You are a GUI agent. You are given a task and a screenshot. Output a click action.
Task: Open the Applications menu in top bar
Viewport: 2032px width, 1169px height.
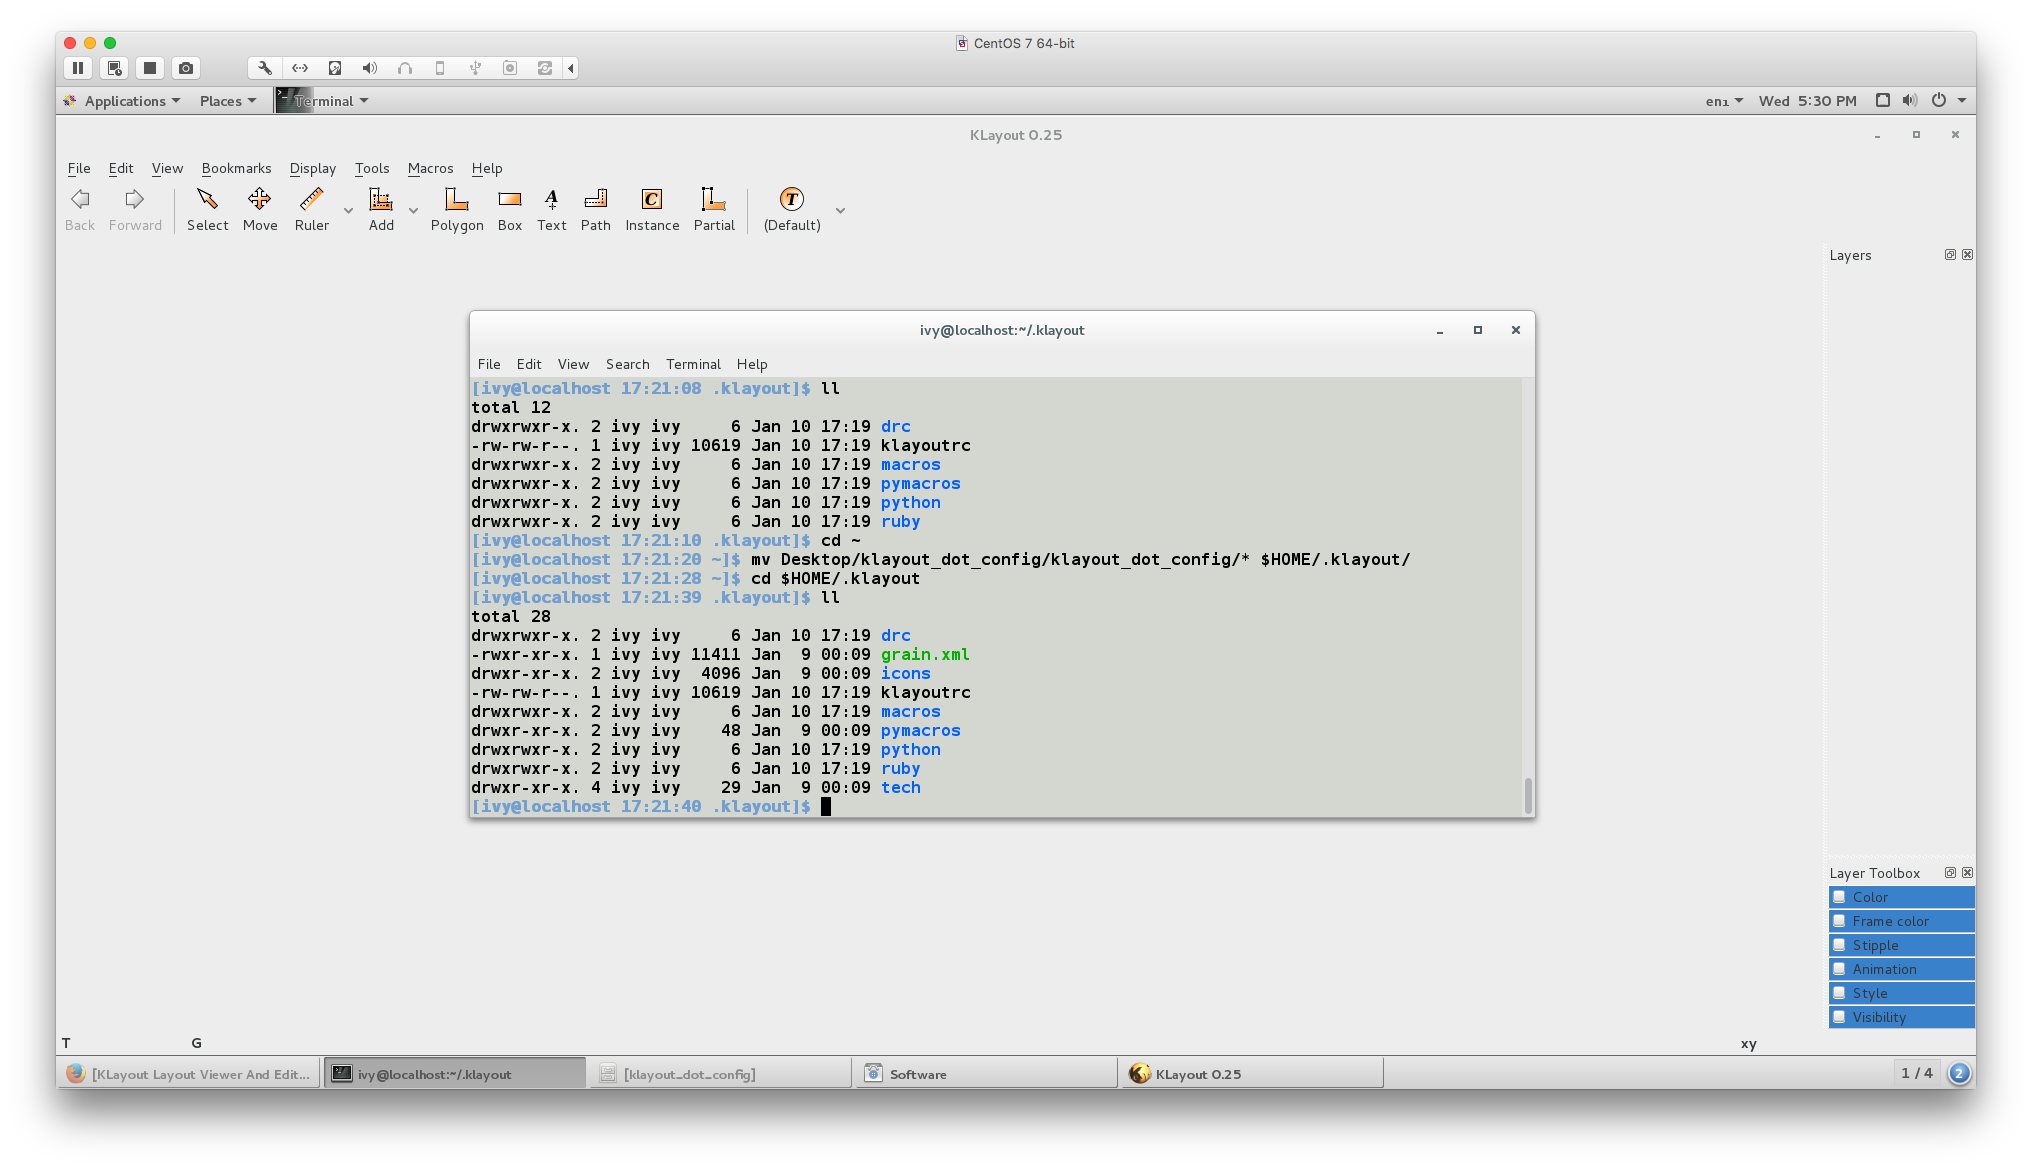[x=122, y=100]
